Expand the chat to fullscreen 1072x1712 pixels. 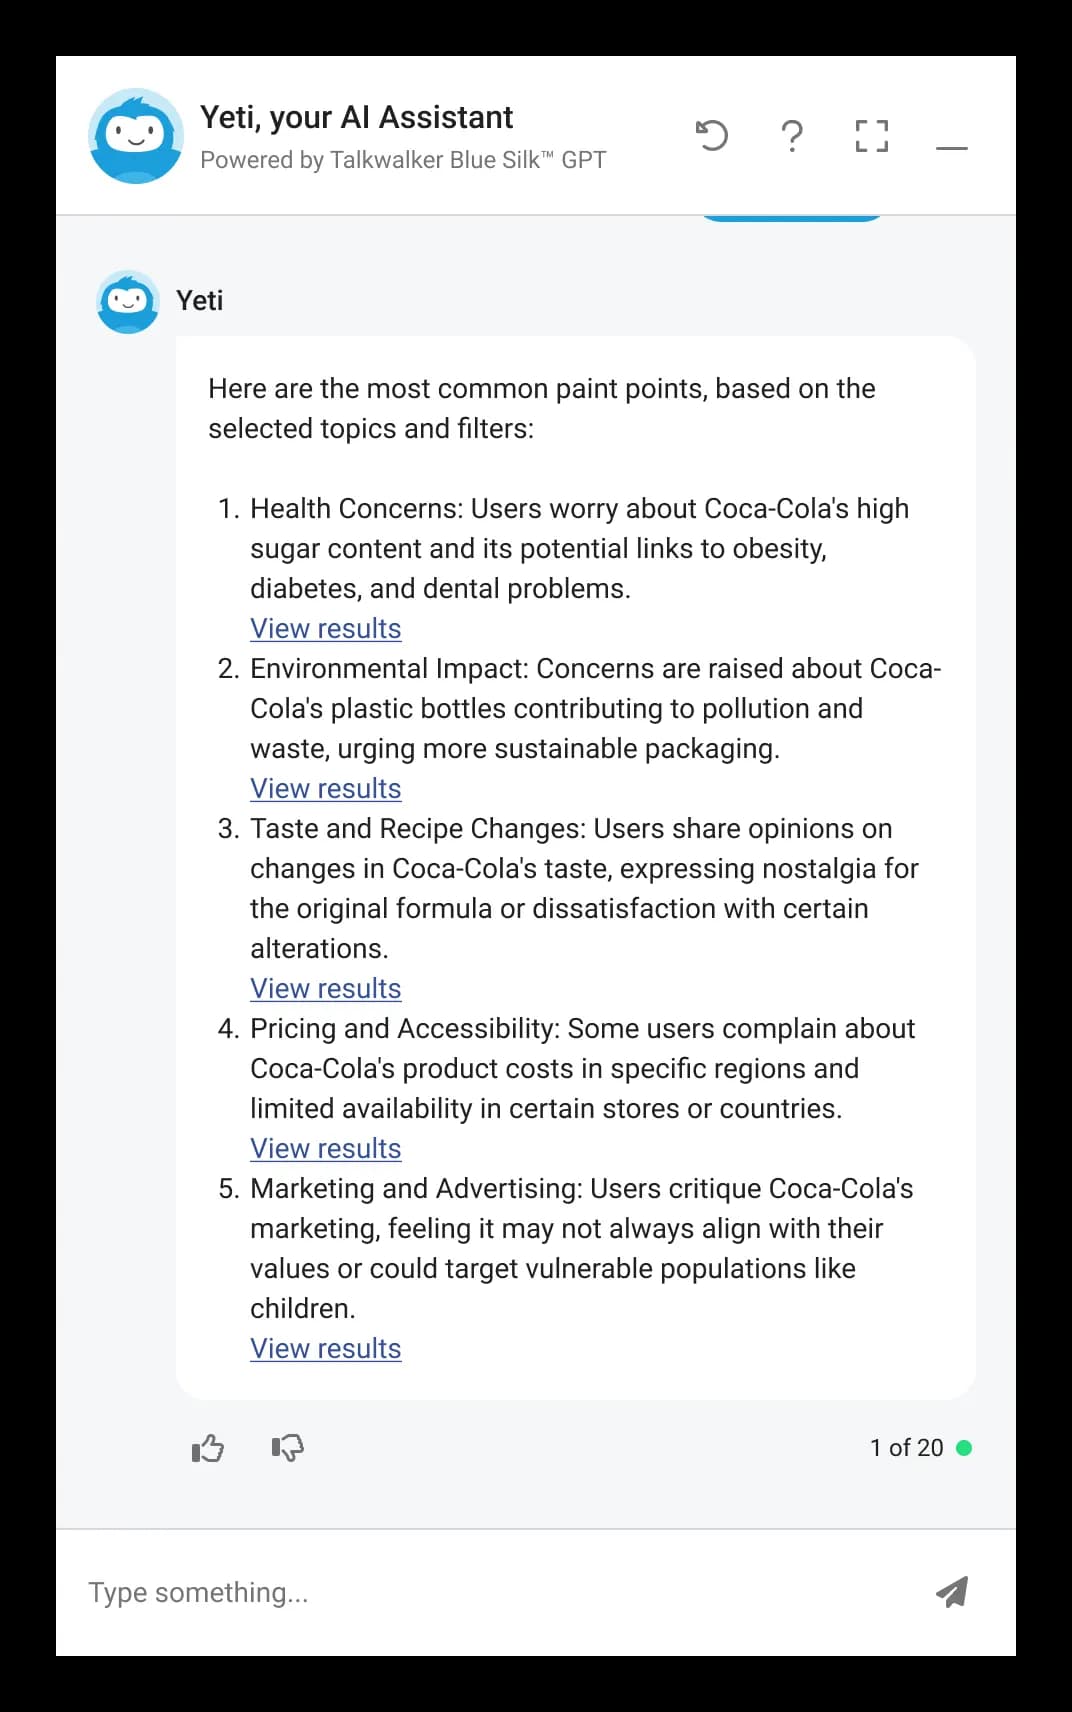point(871,136)
